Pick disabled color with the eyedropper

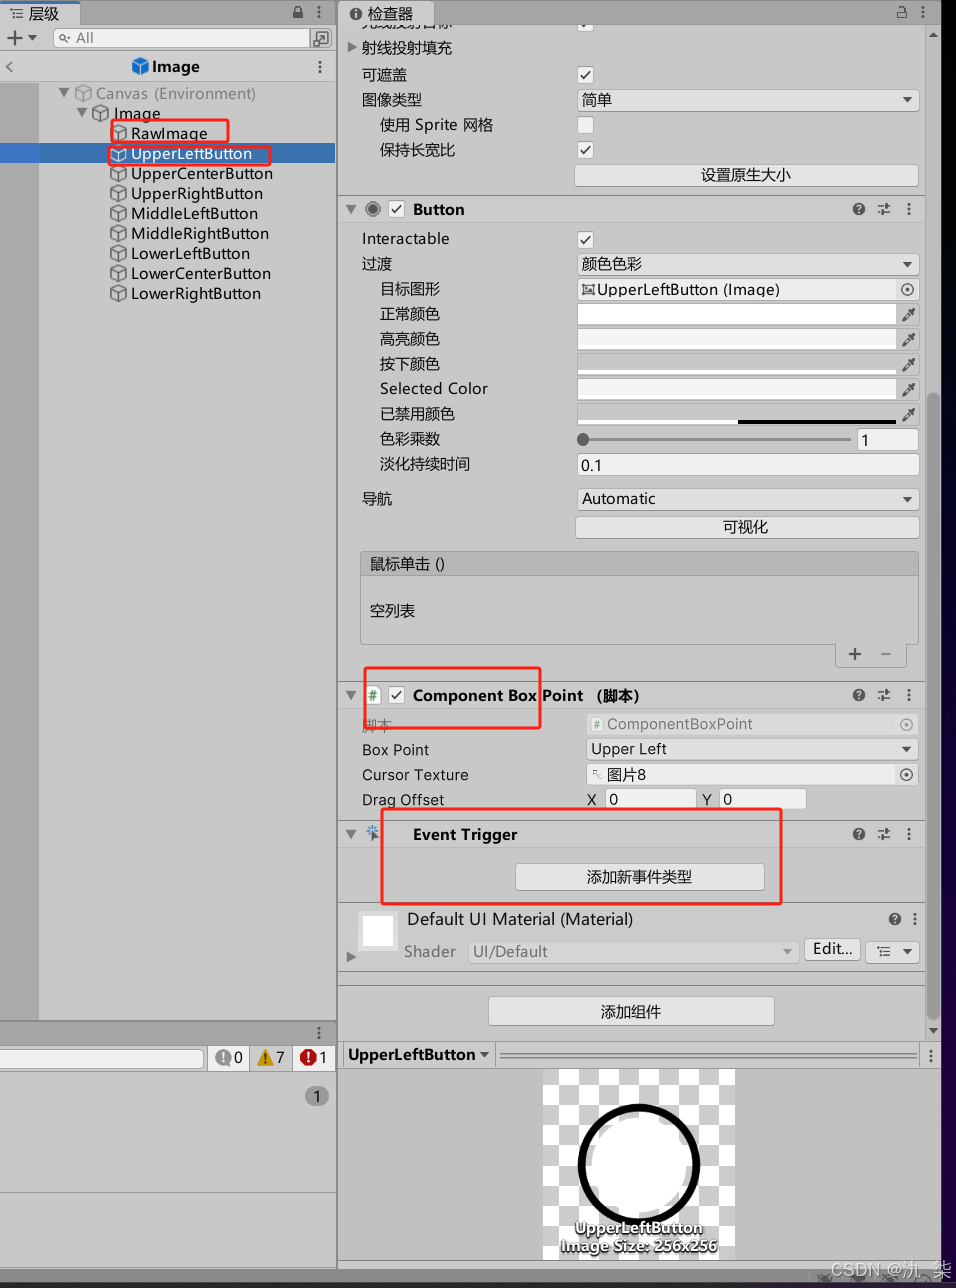pos(909,414)
